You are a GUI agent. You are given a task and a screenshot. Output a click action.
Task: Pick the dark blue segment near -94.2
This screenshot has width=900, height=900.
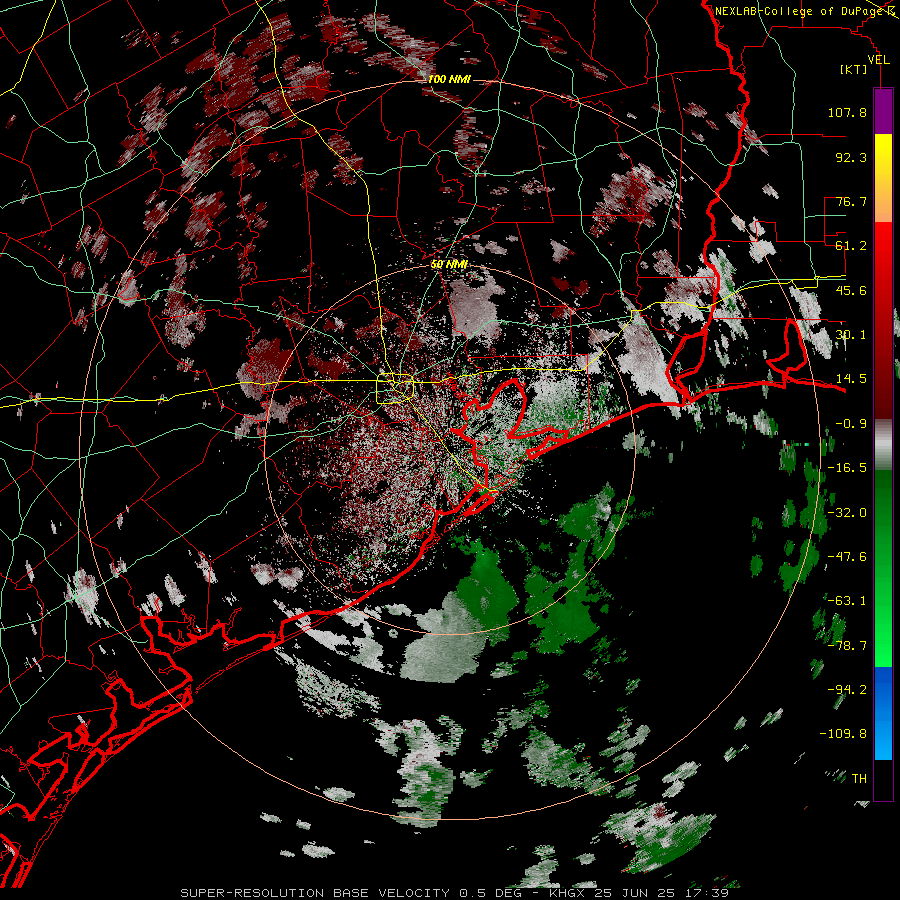coord(883,692)
